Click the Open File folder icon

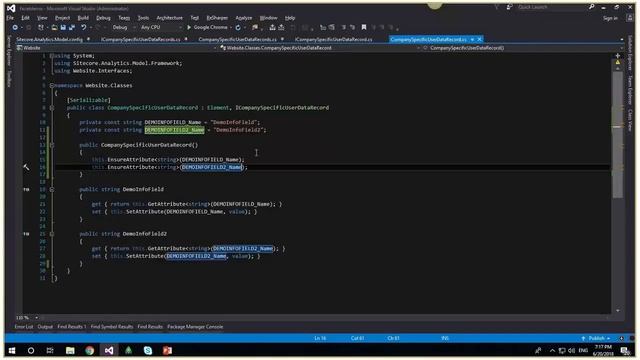coord(54,27)
